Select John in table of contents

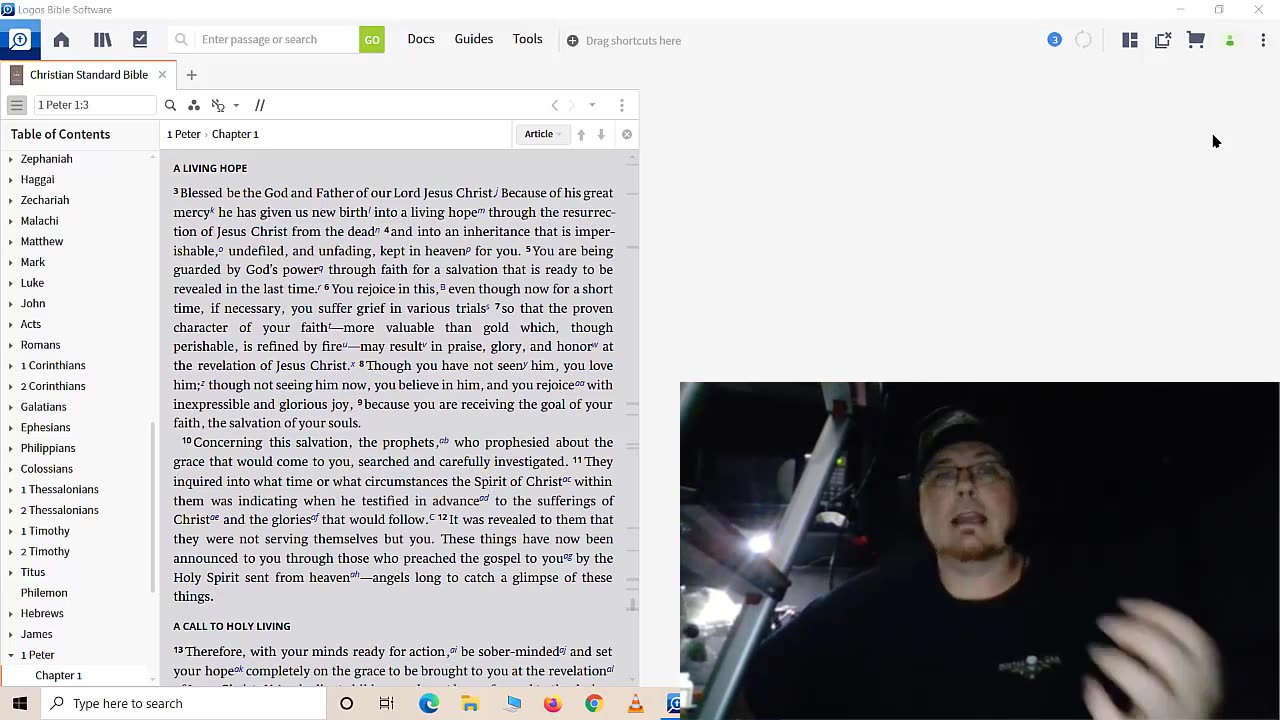pos(33,304)
